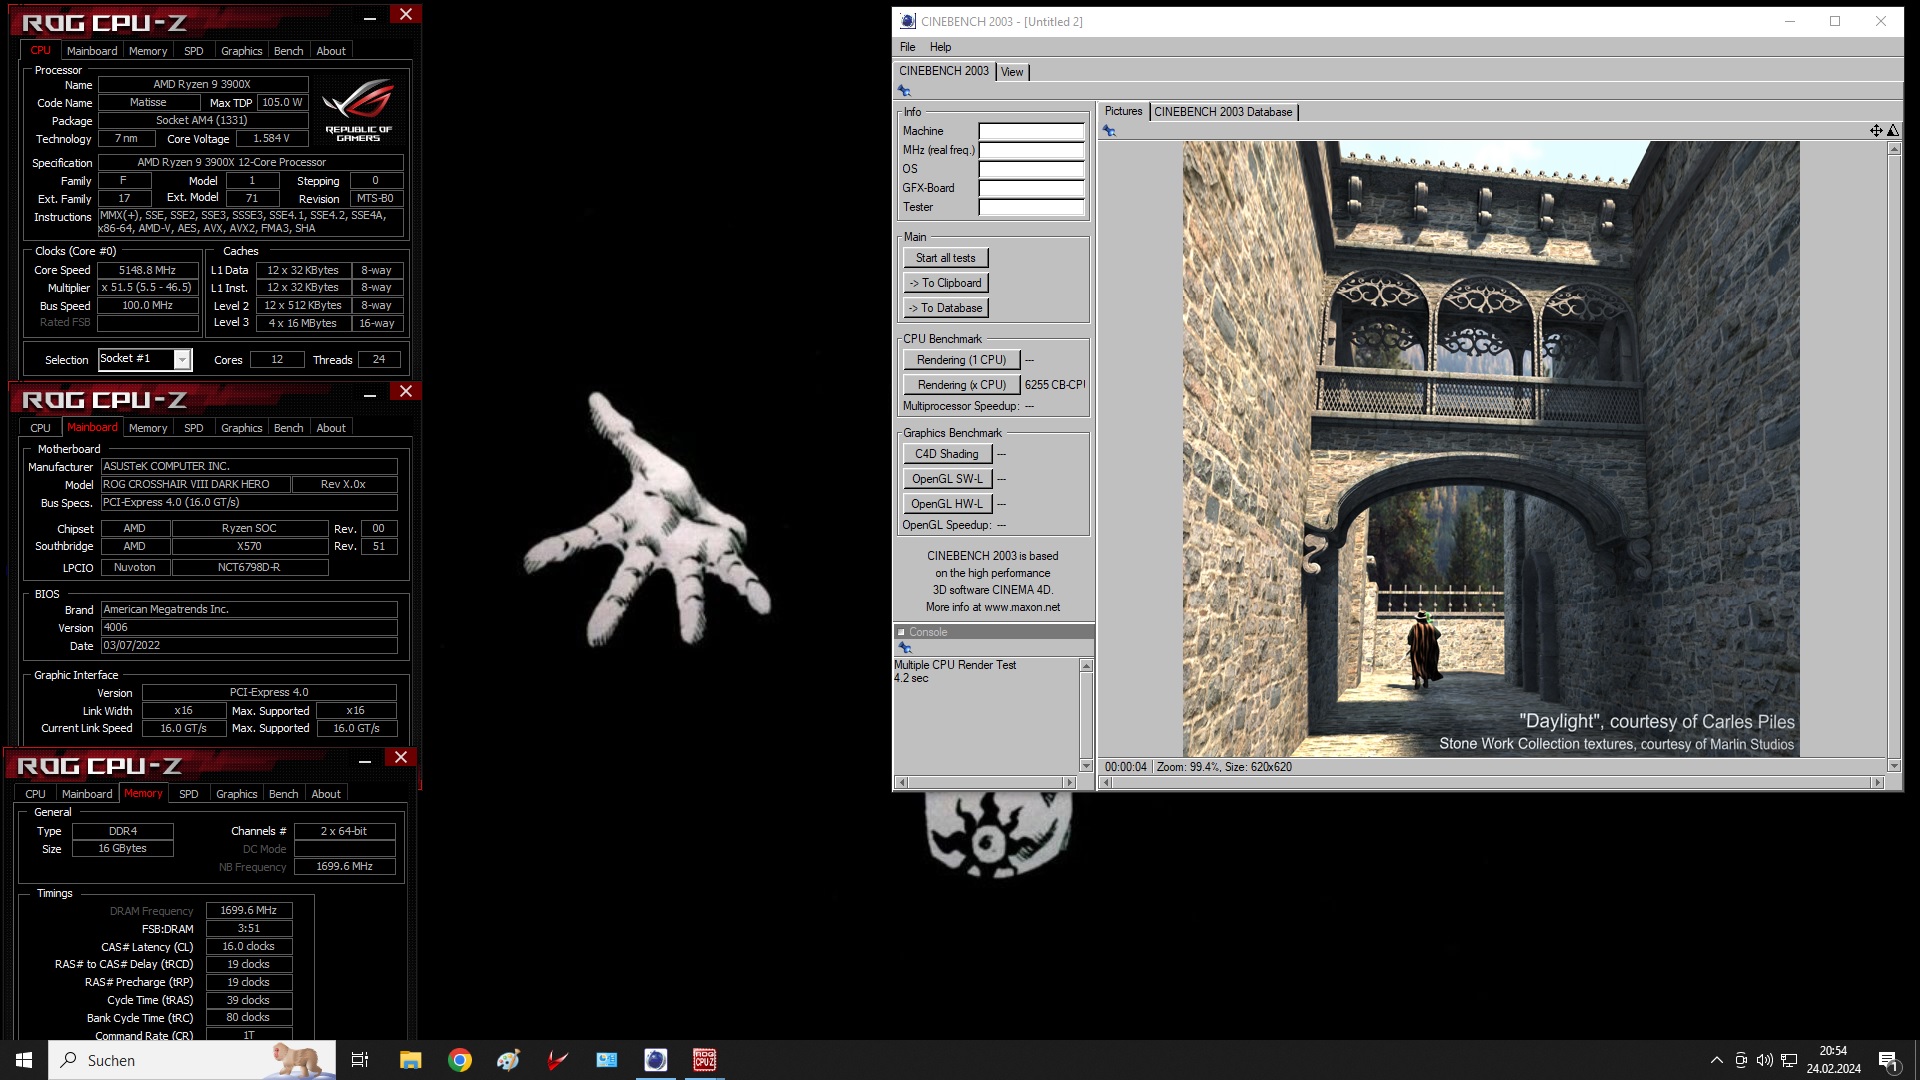The height and width of the screenshot is (1080, 1920).
Task: Open the network icon in the tray
Action: [1789, 1060]
